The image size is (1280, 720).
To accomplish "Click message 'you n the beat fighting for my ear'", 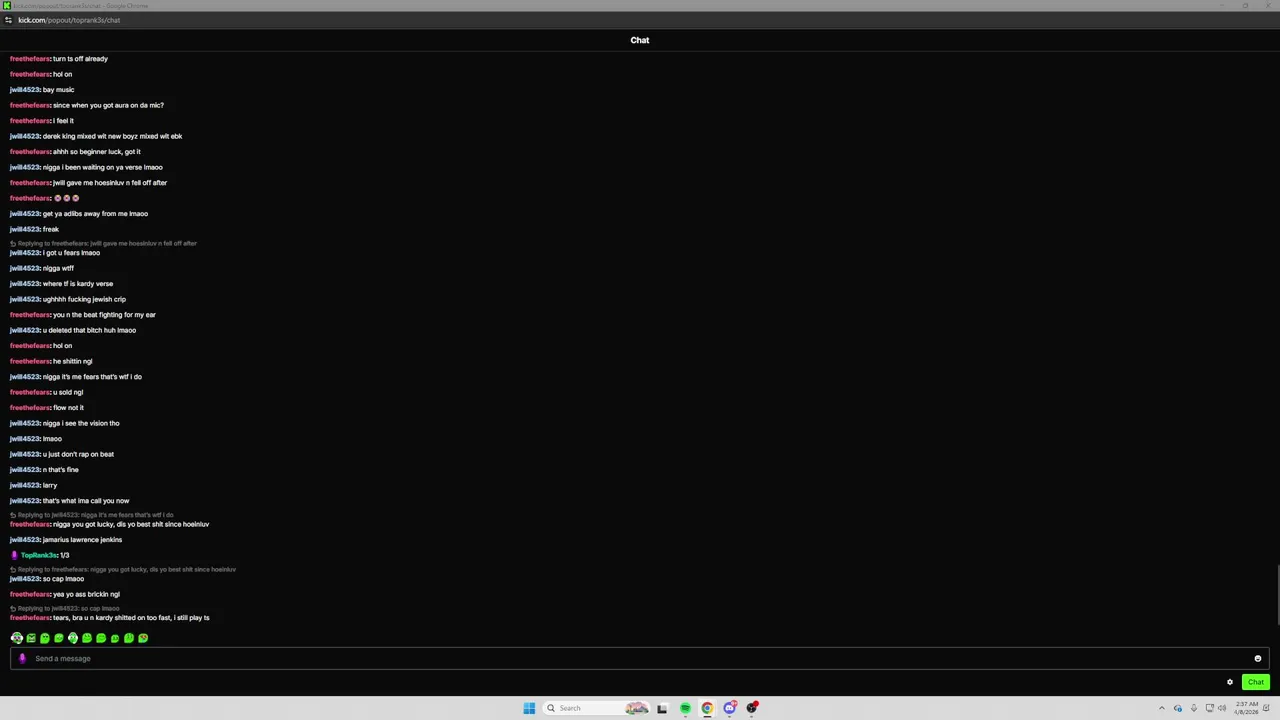I will coord(104,315).
